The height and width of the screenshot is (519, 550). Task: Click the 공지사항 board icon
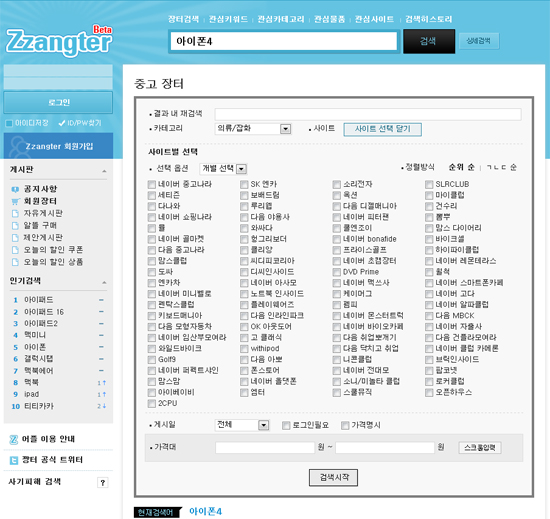point(15,189)
